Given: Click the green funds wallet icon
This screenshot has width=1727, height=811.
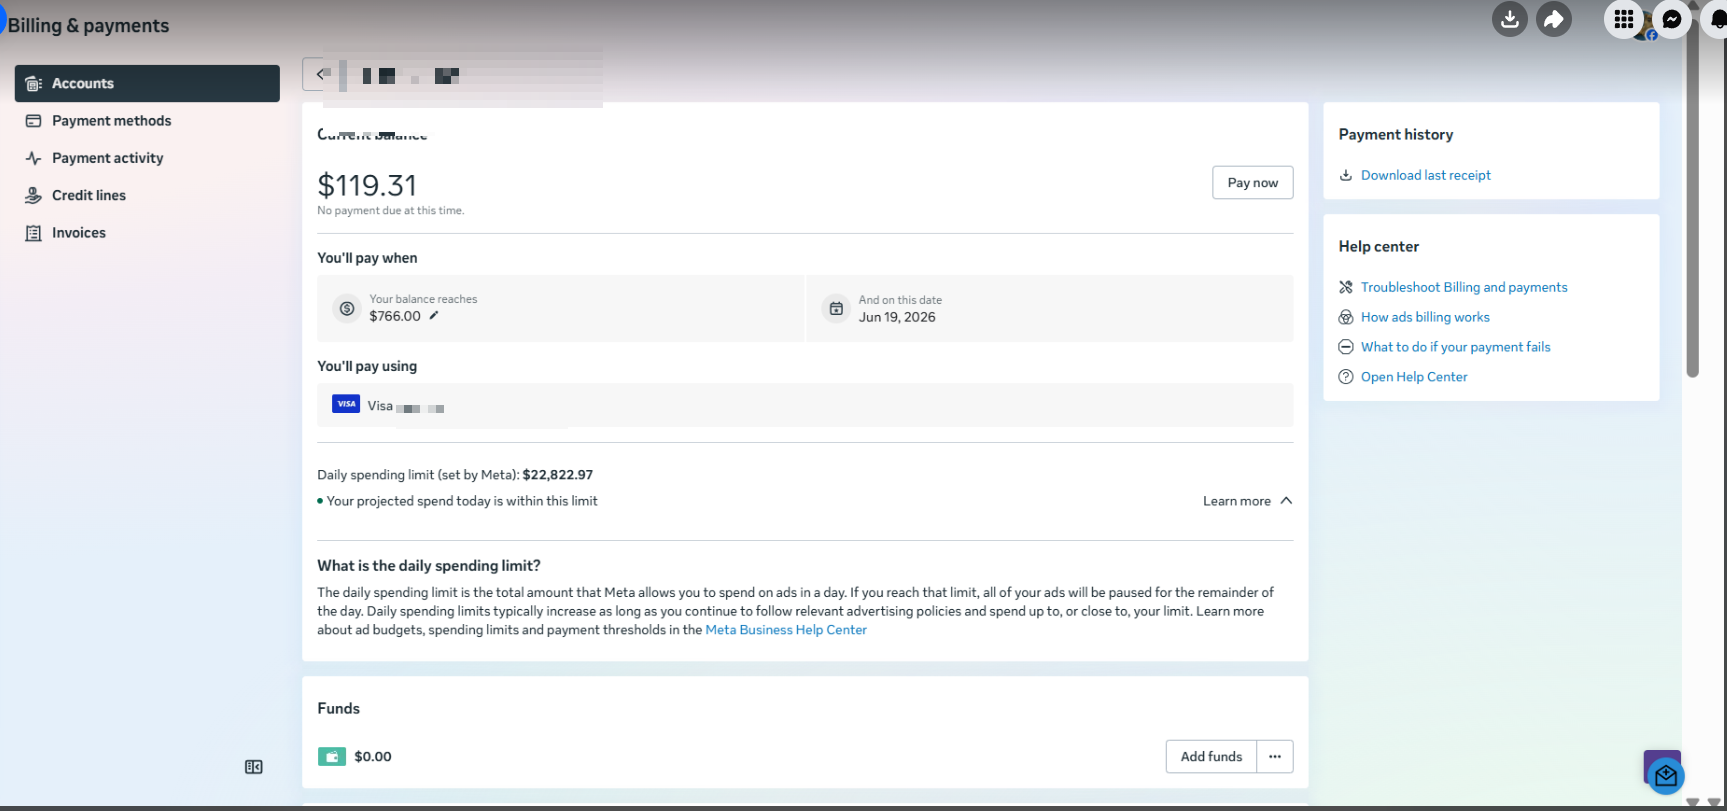Looking at the screenshot, I should pyautogui.click(x=332, y=757).
